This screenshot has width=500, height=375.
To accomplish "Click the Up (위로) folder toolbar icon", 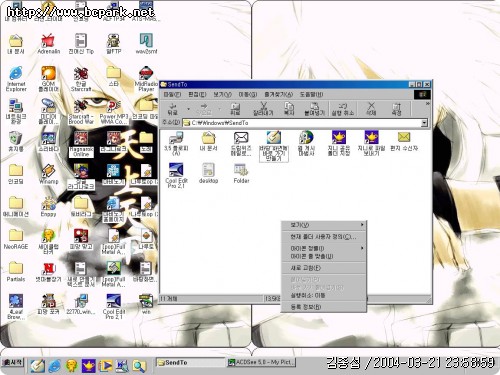I will pyautogui.click(x=235, y=109).
